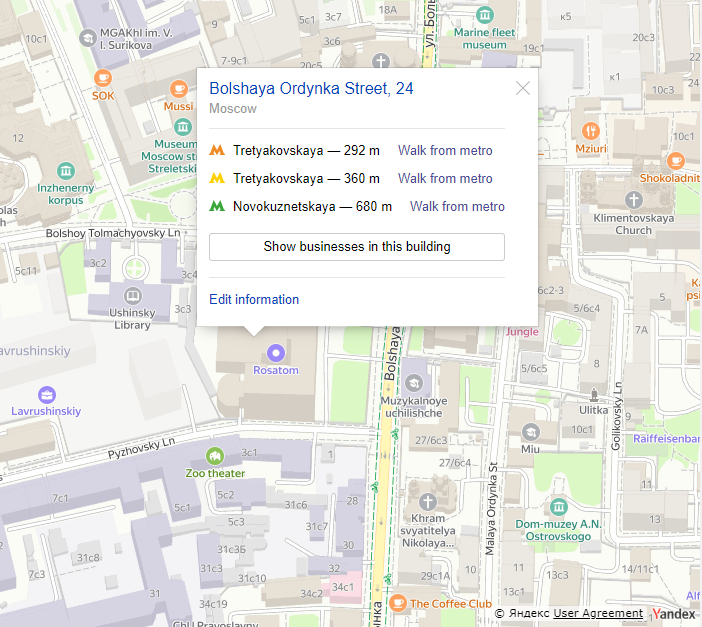Open the Bolshaya Ordynka Street, 24 title link
The height and width of the screenshot is (627, 702).
pos(311,89)
